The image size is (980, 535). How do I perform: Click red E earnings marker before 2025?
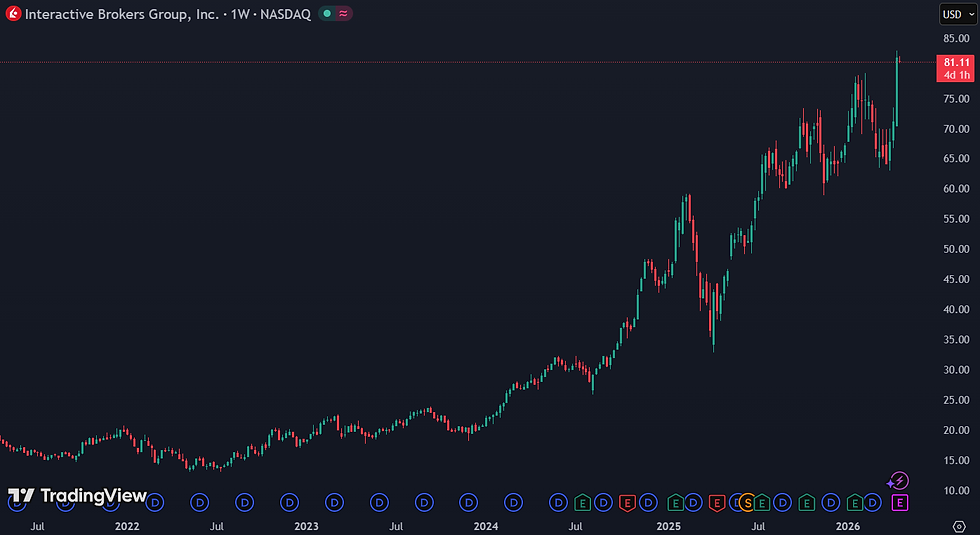pos(628,502)
